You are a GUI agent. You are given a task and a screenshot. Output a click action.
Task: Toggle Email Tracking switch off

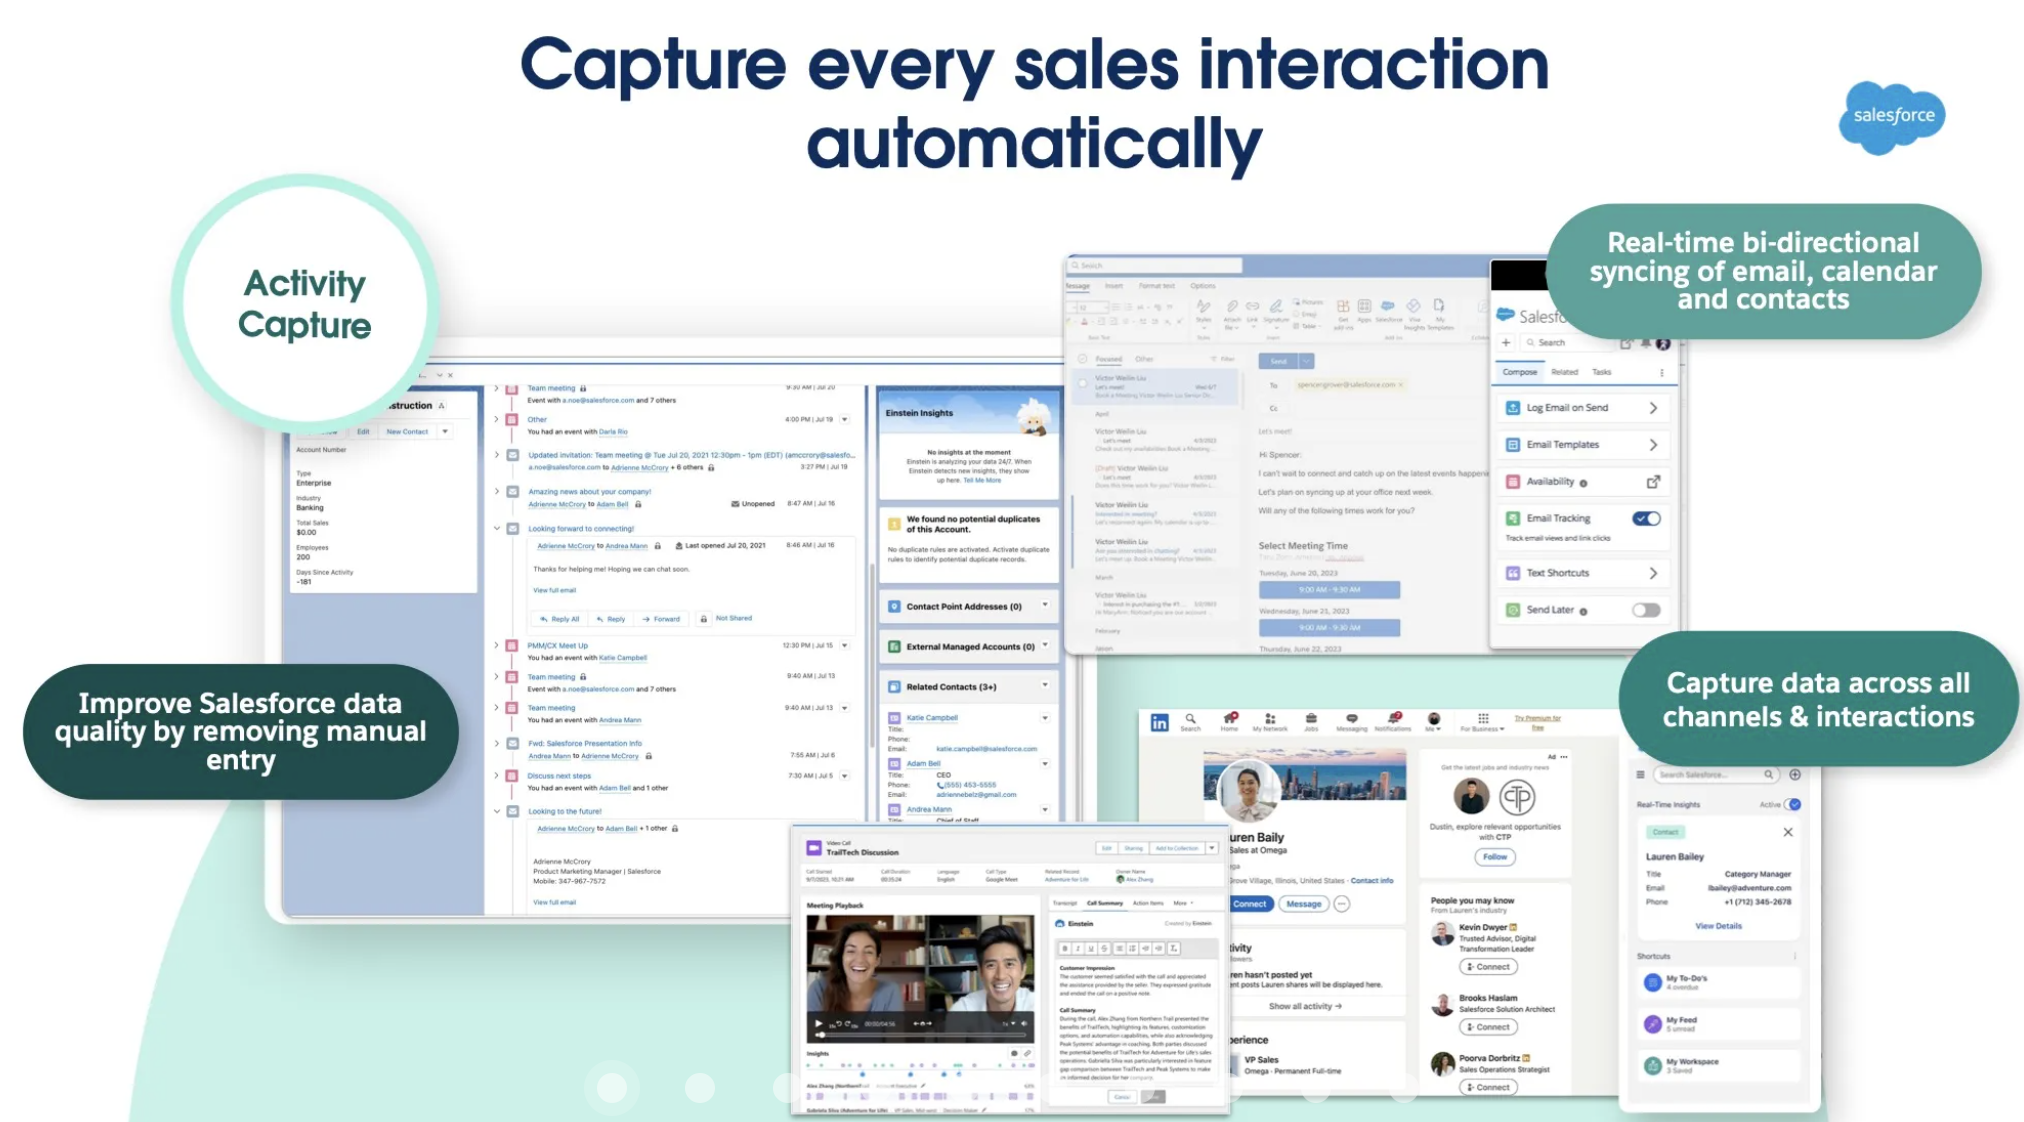[1646, 518]
